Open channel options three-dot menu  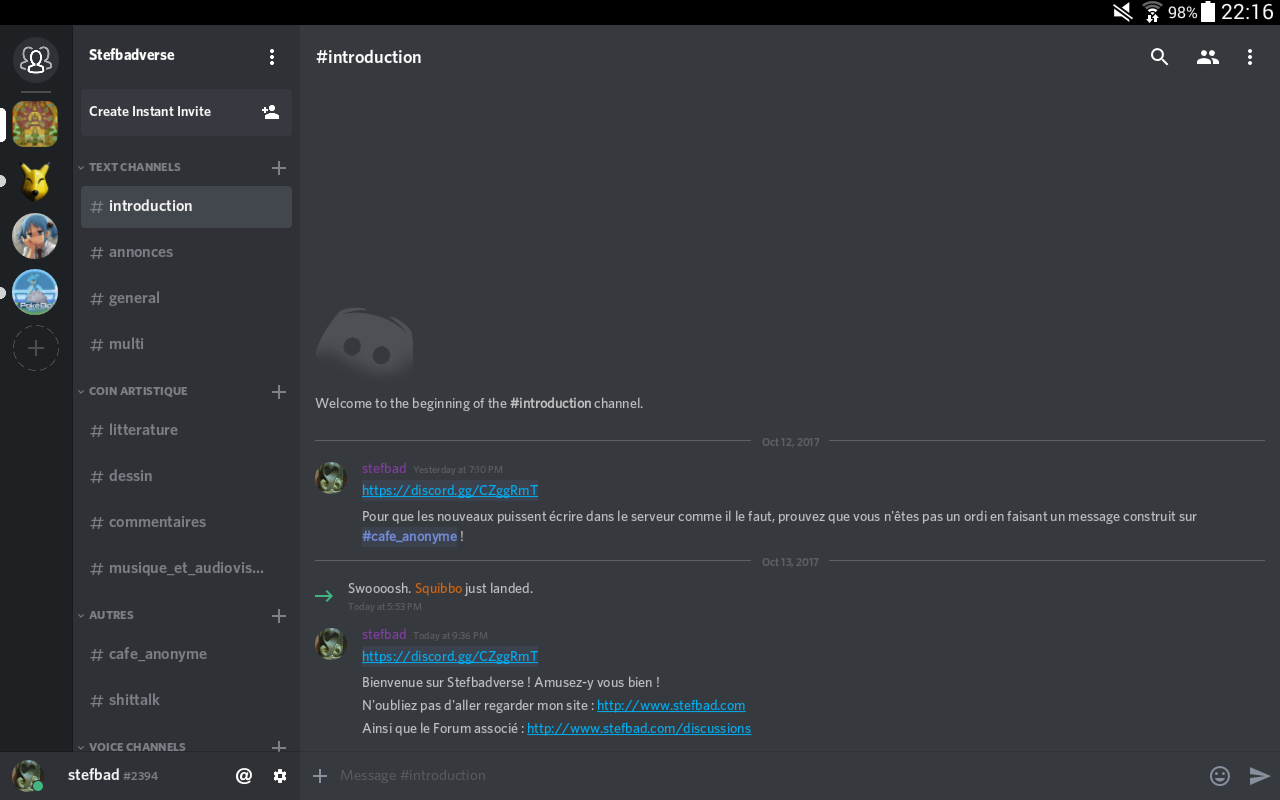[1250, 57]
